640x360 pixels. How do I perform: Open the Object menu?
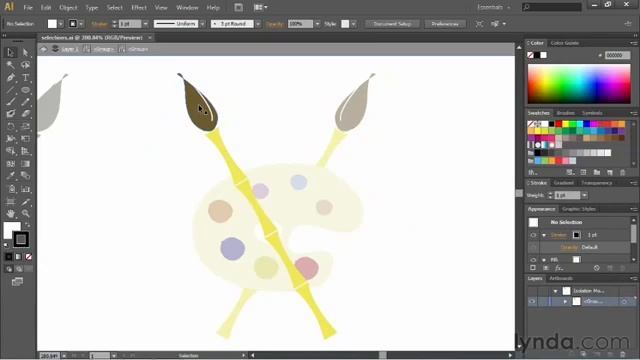(x=68, y=7)
